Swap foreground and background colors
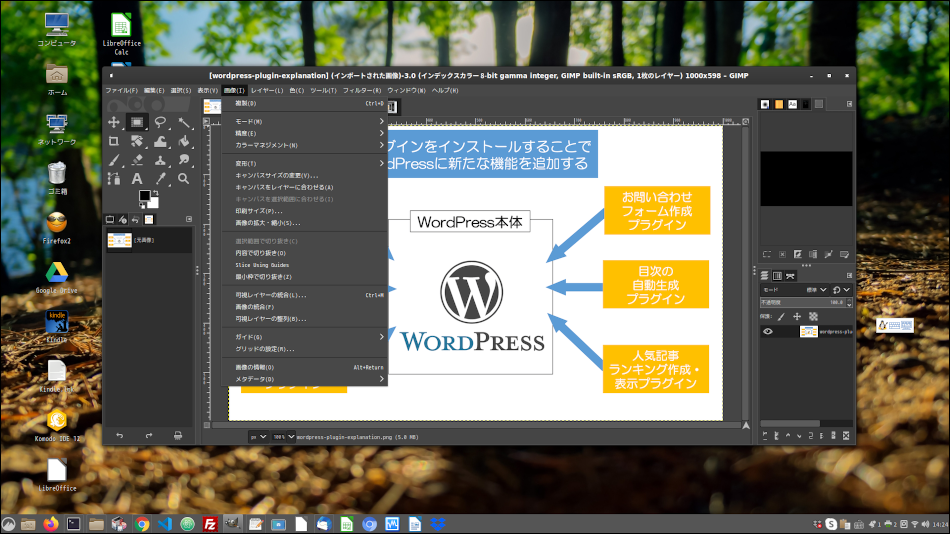Screen dimensions: 950x534 156,193
